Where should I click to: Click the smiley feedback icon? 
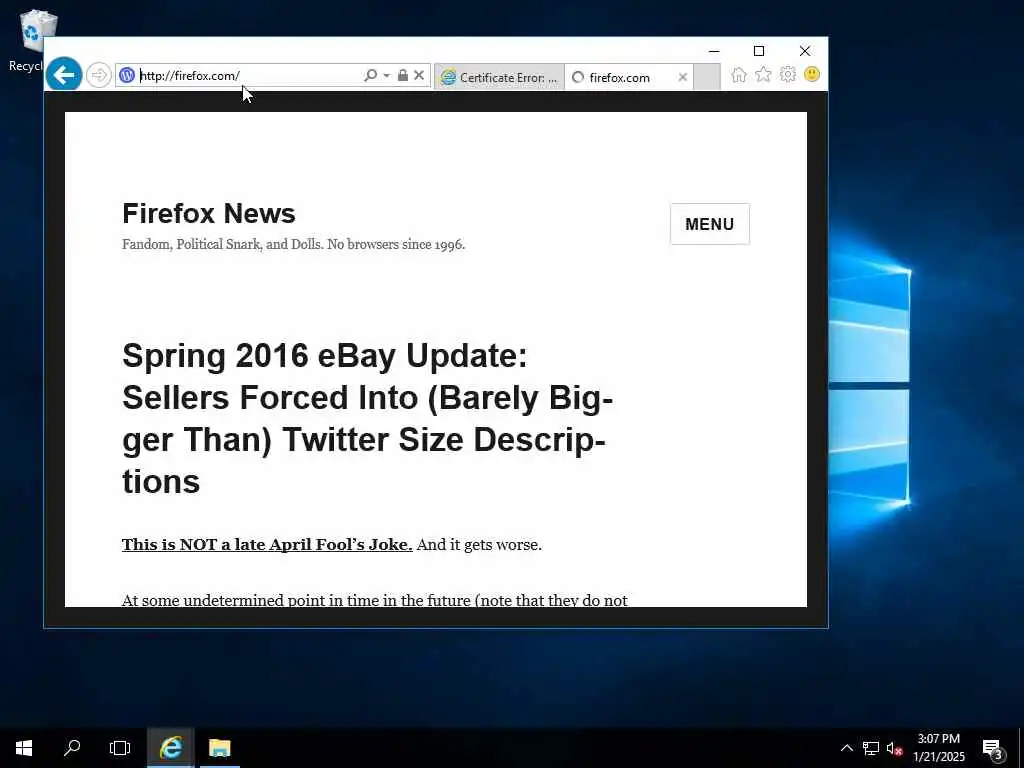812,74
